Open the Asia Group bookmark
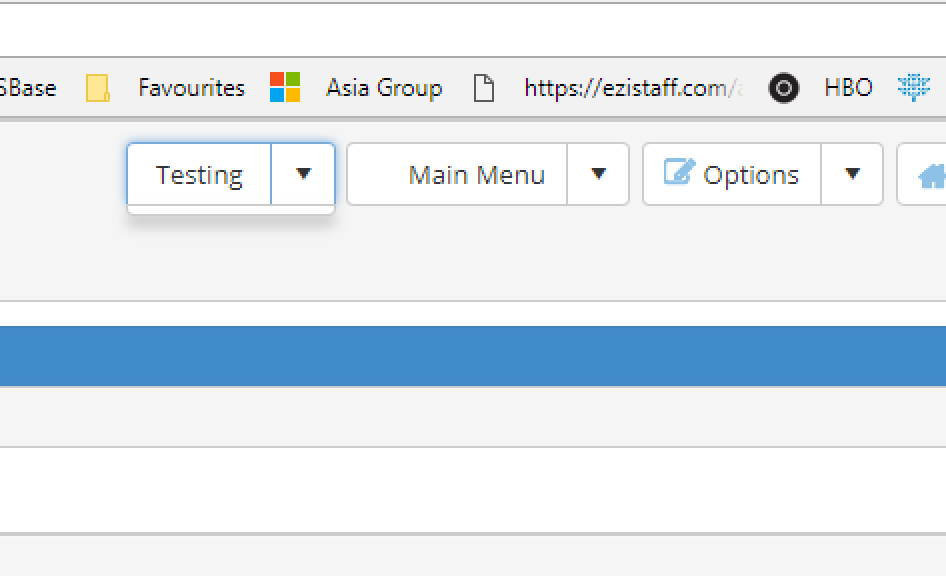 384,88
